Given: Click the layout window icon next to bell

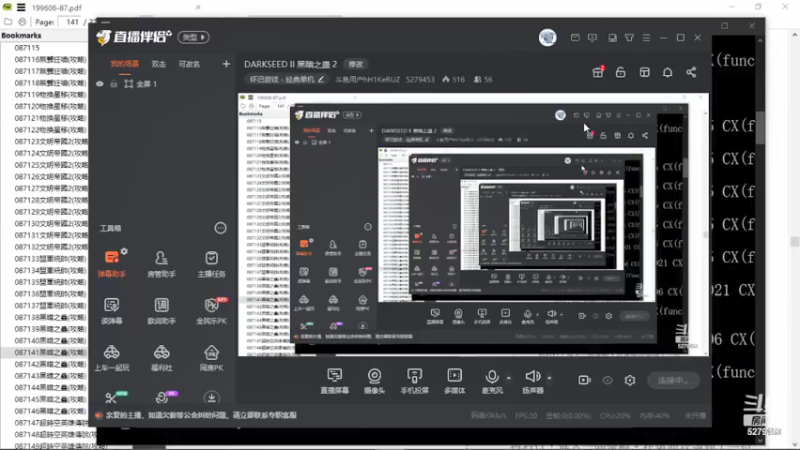Looking at the screenshot, I should (x=644, y=72).
